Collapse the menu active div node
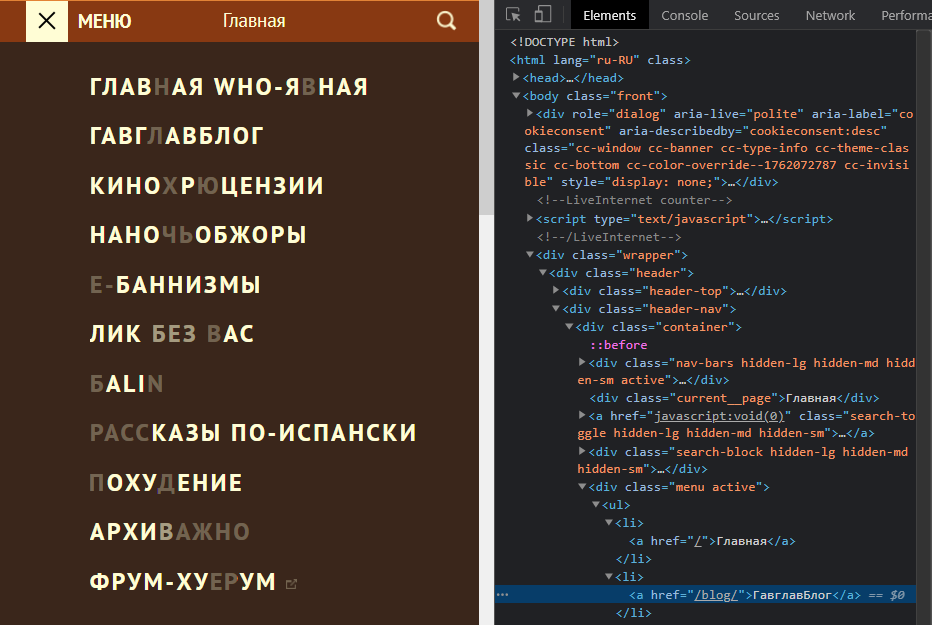Screen dimensions: 932x625 click(583, 488)
